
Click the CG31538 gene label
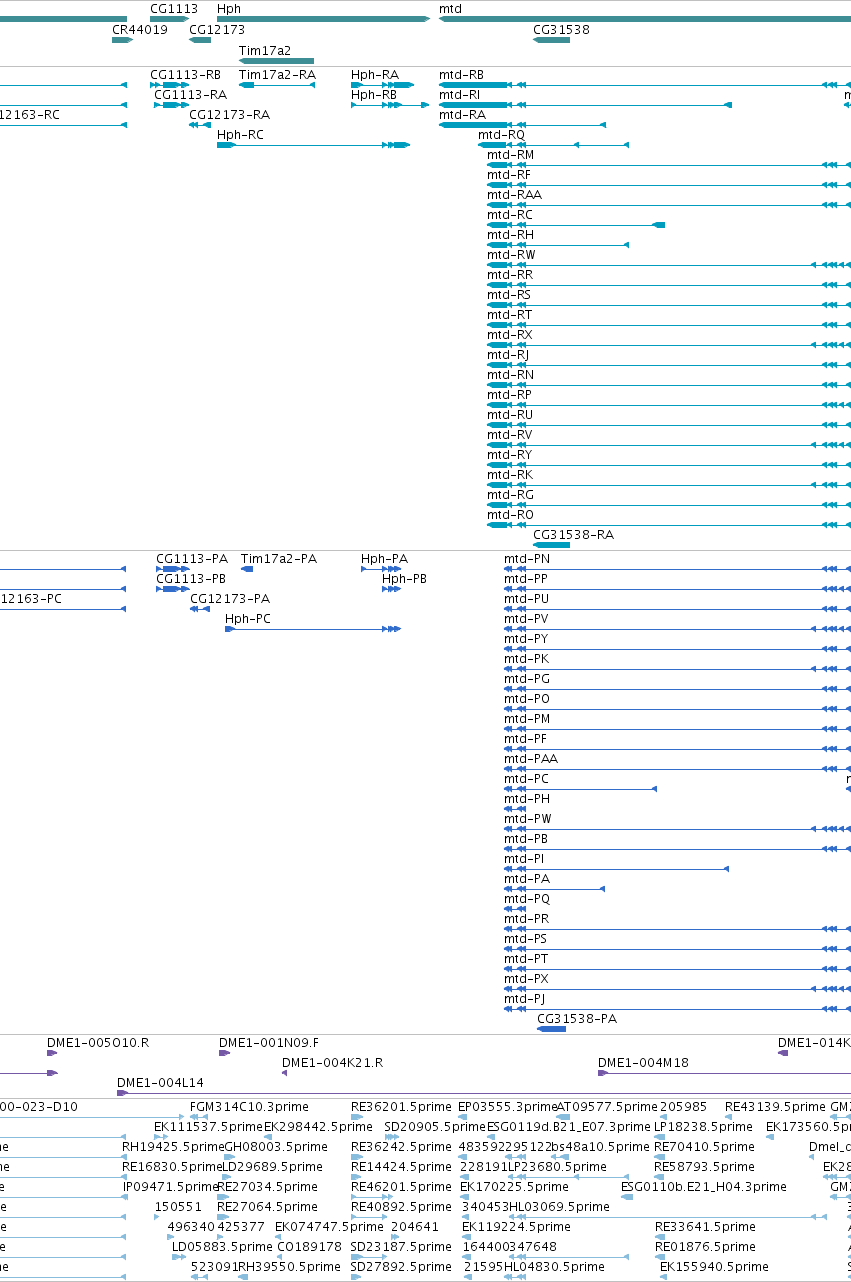[x=561, y=30]
